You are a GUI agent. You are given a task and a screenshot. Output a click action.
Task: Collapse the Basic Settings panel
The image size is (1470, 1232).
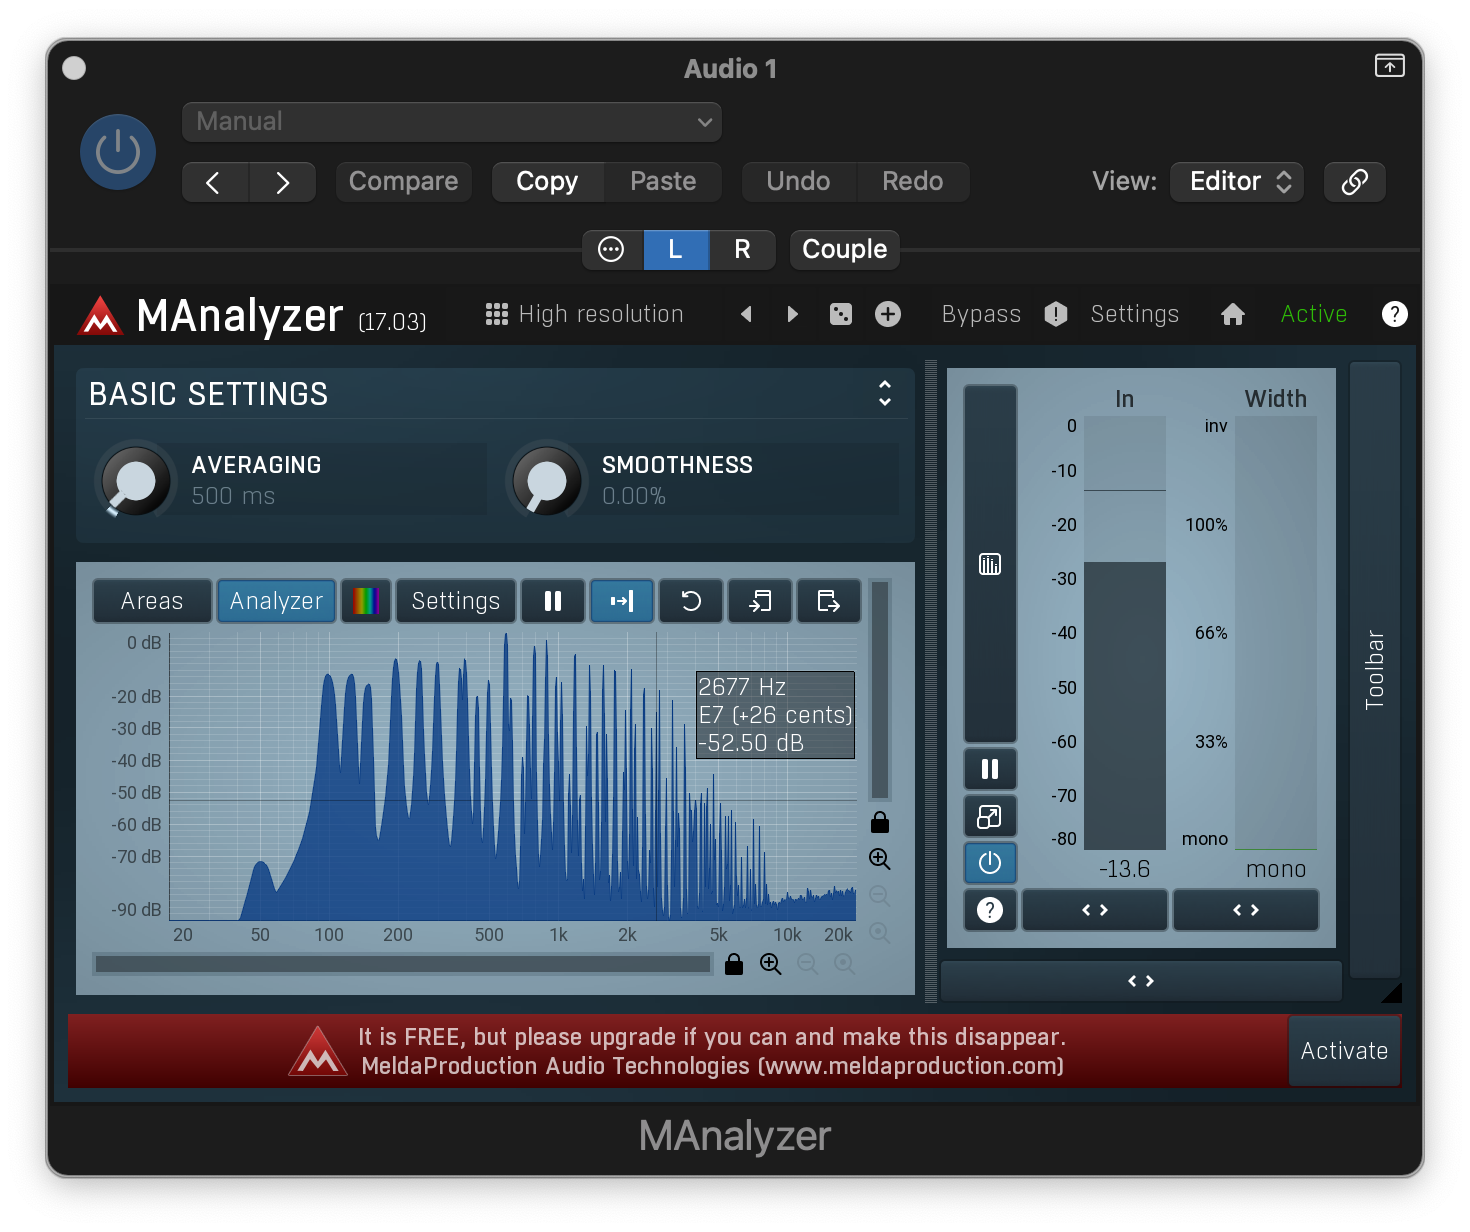[x=884, y=393]
